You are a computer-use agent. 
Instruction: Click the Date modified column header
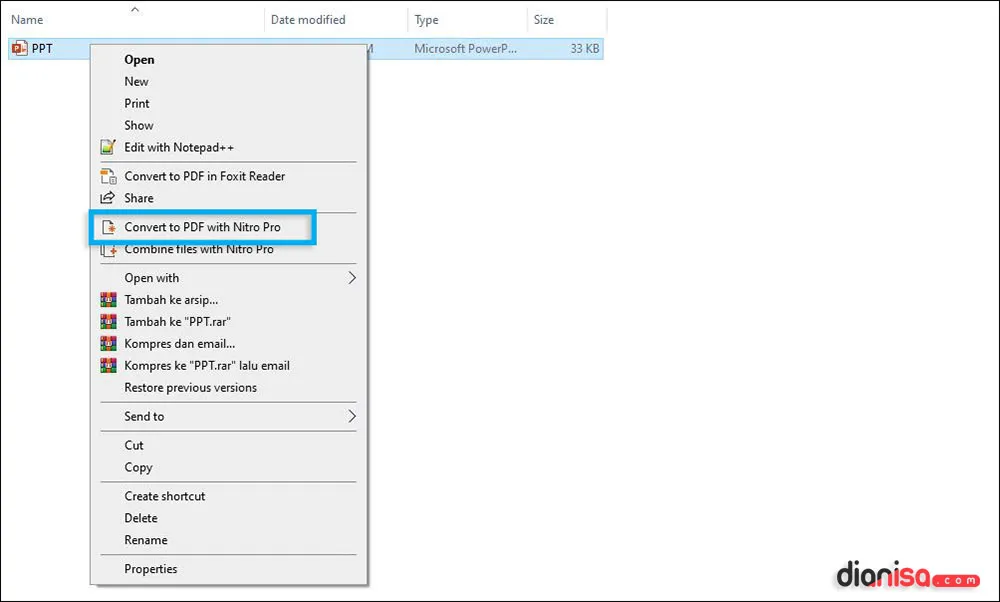[311, 19]
